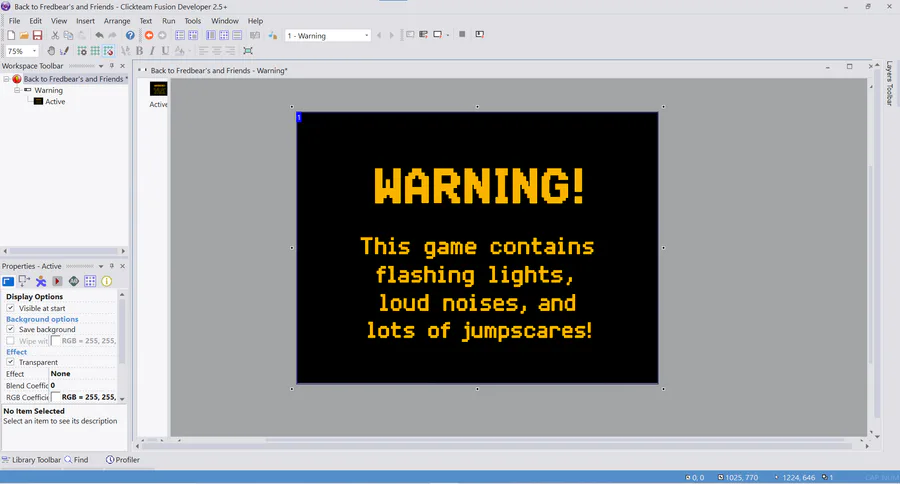Save the project with the floppy icon
Viewport: 900px width, 484px height.
[37, 36]
